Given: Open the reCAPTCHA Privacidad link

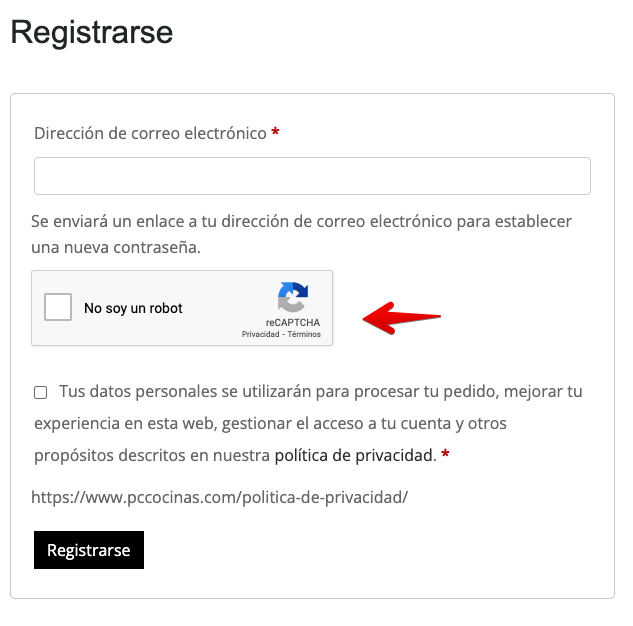Looking at the screenshot, I should click(260, 334).
